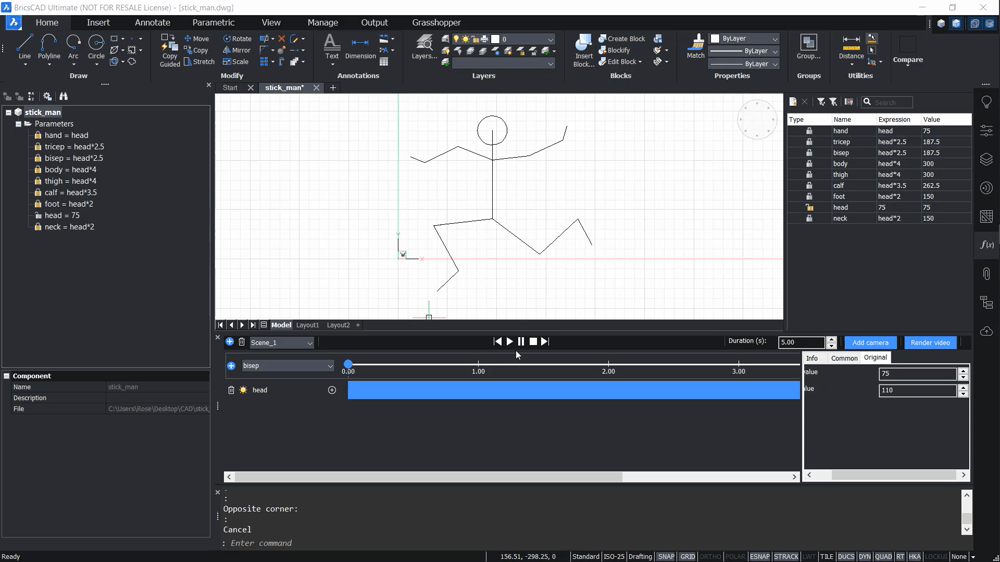Screen dimensions: 1000x562
Task: Open ByLayer color dropdown
Action: [x=745, y=38]
